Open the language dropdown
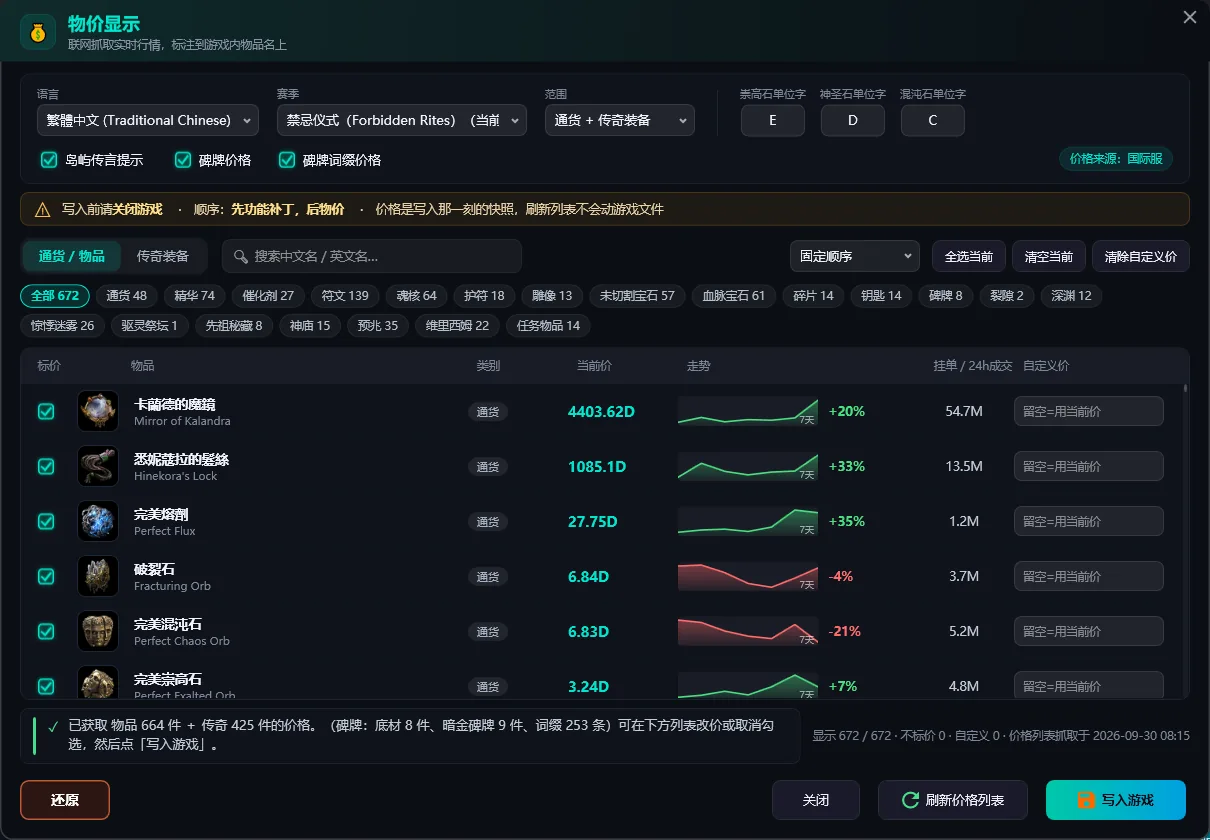This screenshot has height=840, width=1210. (148, 120)
